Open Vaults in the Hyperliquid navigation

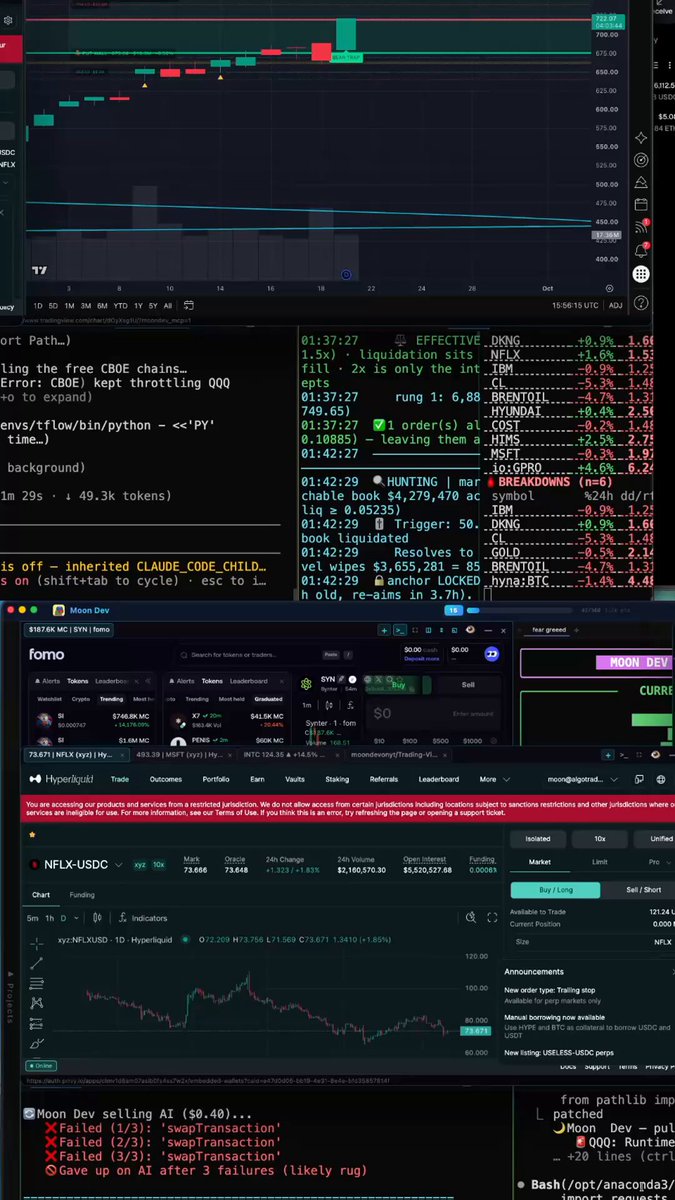pos(295,779)
